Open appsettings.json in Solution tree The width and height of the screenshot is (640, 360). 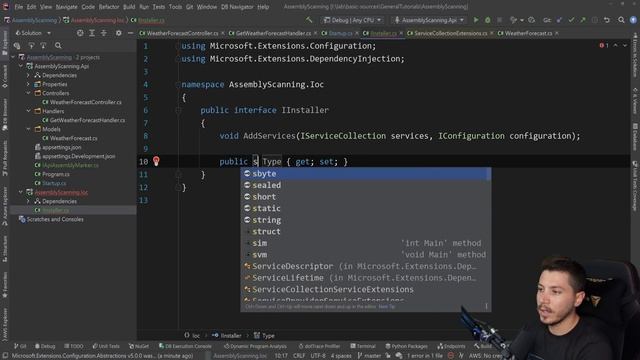tap(61, 147)
